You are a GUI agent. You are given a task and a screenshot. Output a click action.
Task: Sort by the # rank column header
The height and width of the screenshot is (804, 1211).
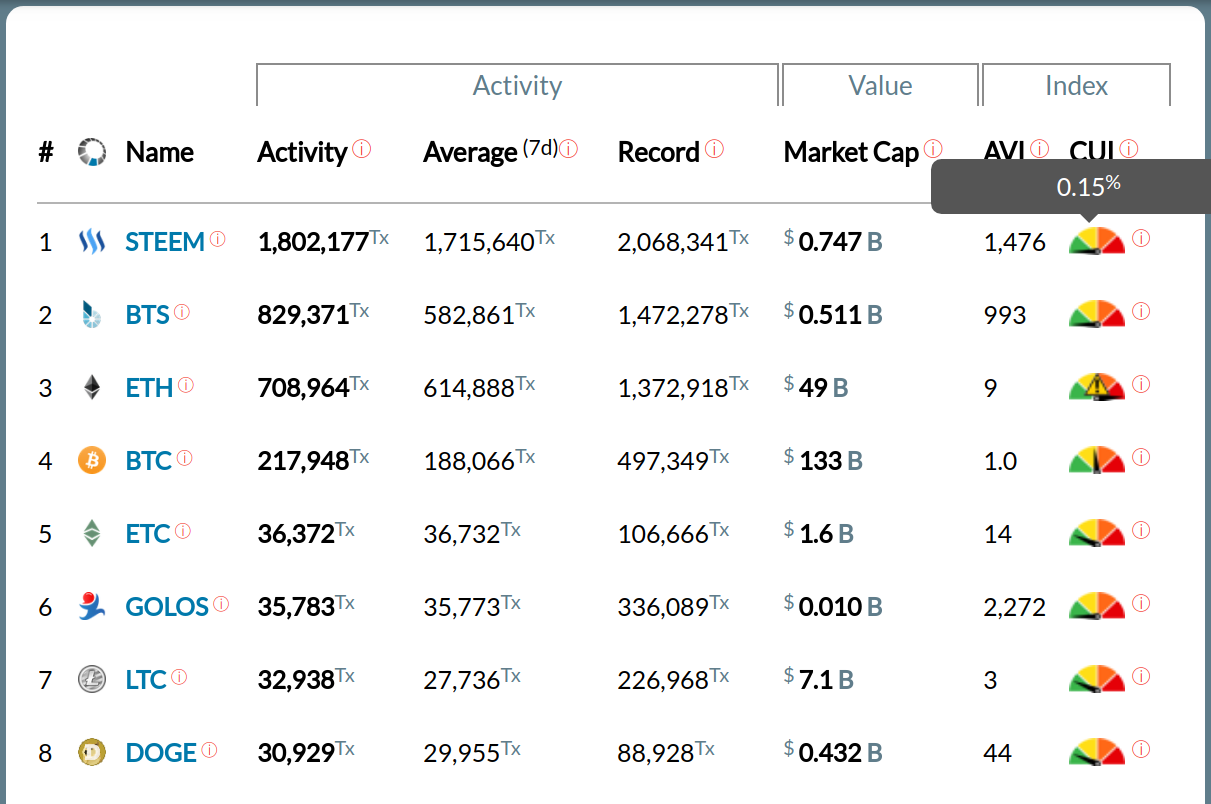point(46,153)
